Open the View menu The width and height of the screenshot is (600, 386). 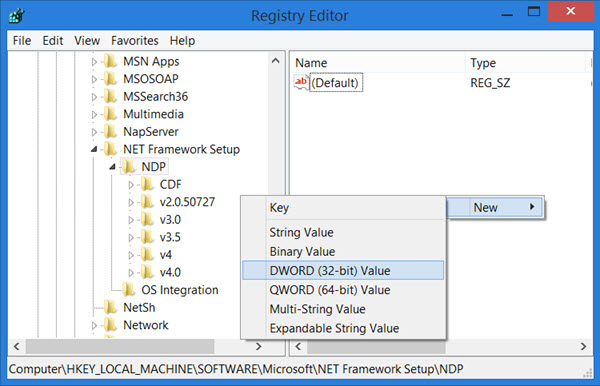pyautogui.click(x=87, y=40)
